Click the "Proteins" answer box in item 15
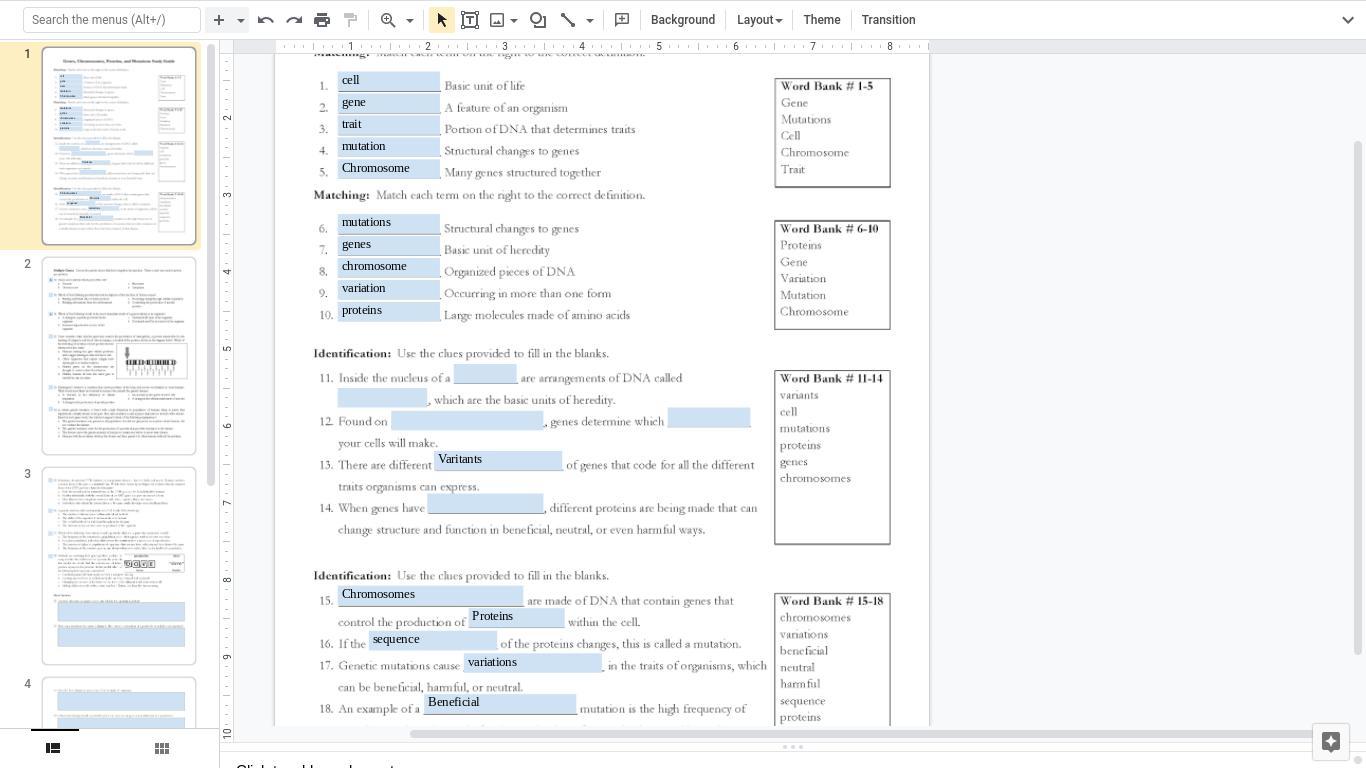The height and width of the screenshot is (768, 1366). coord(516,618)
